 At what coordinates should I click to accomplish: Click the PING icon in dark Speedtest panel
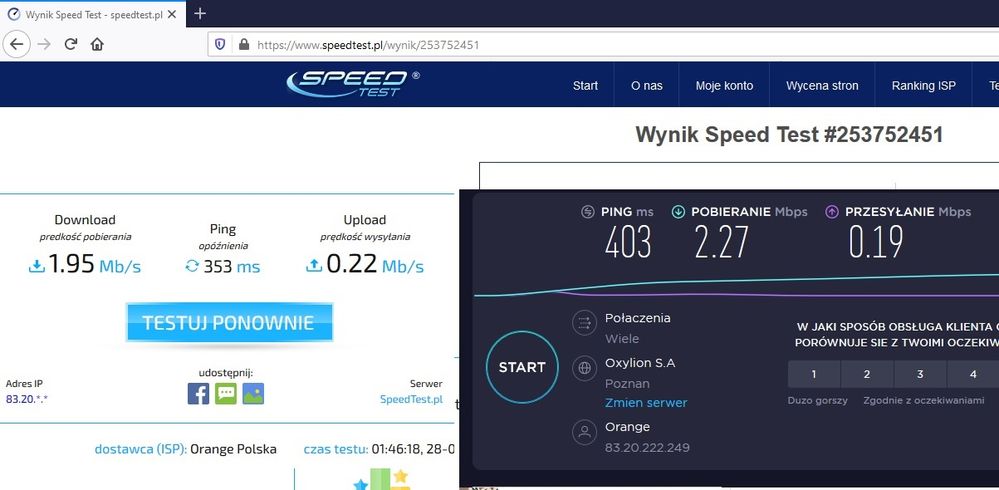(x=587, y=212)
